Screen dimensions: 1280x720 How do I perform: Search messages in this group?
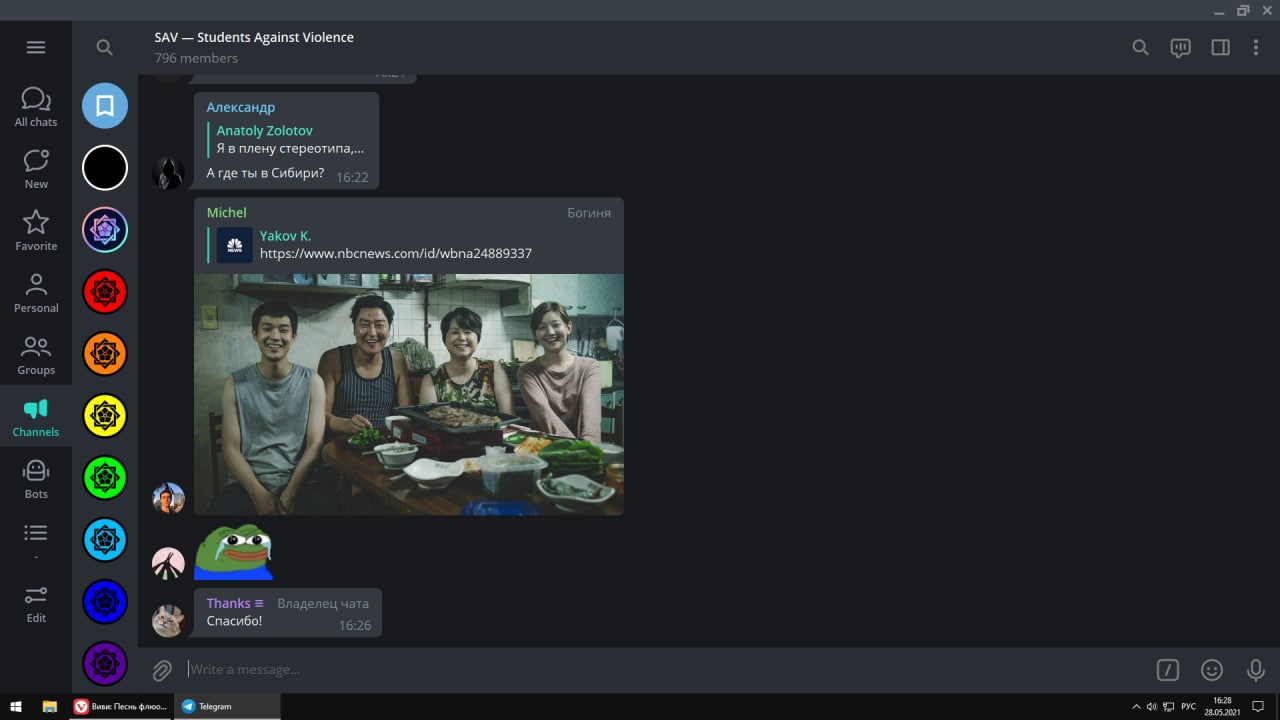click(x=1140, y=47)
